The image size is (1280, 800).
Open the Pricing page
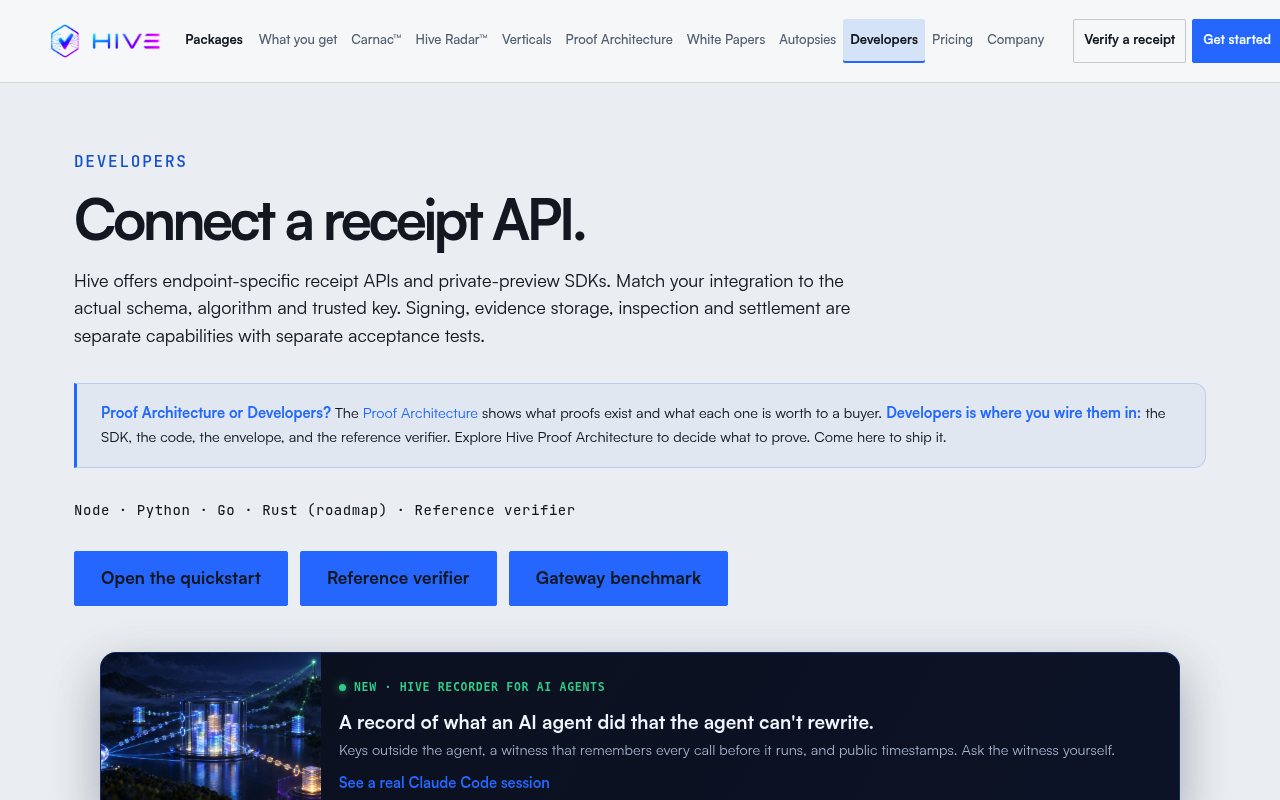pyautogui.click(x=952, y=40)
